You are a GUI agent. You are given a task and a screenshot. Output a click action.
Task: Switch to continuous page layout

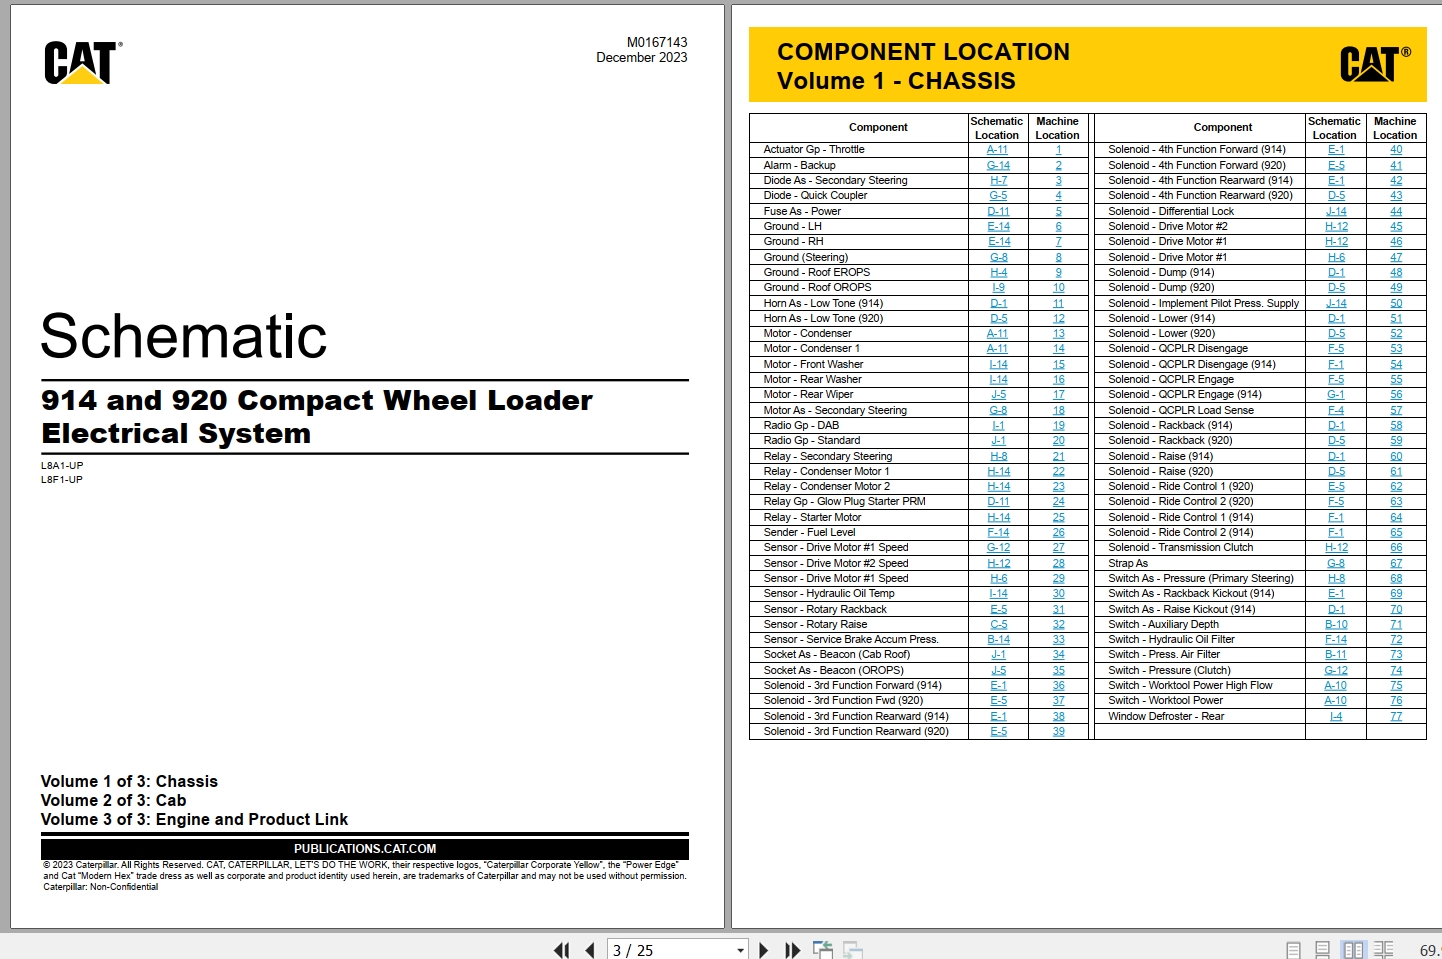tap(1322, 950)
